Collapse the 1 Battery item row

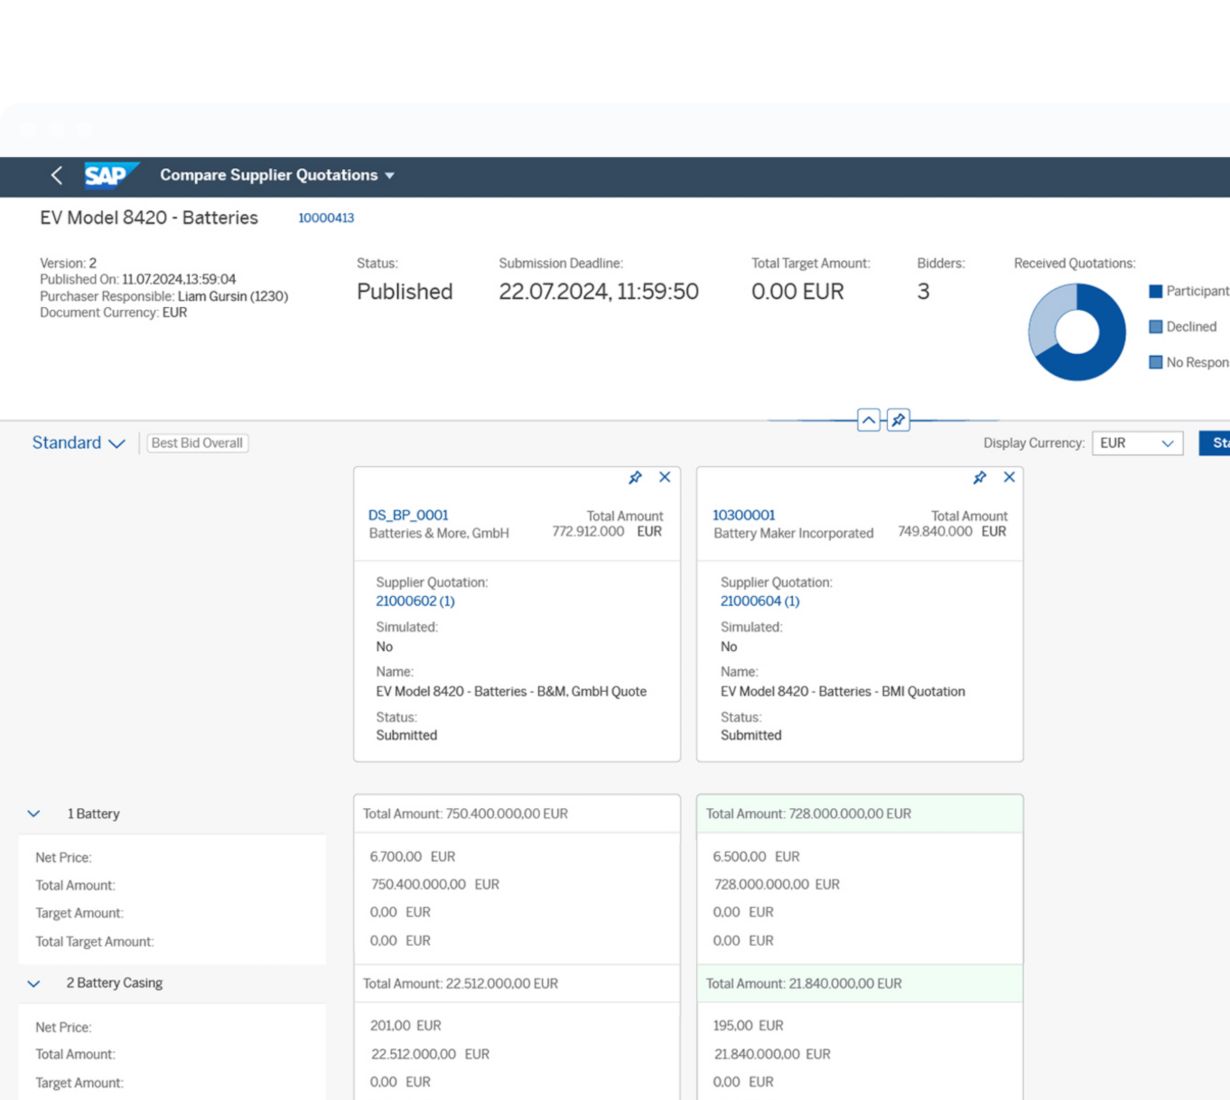34,814
